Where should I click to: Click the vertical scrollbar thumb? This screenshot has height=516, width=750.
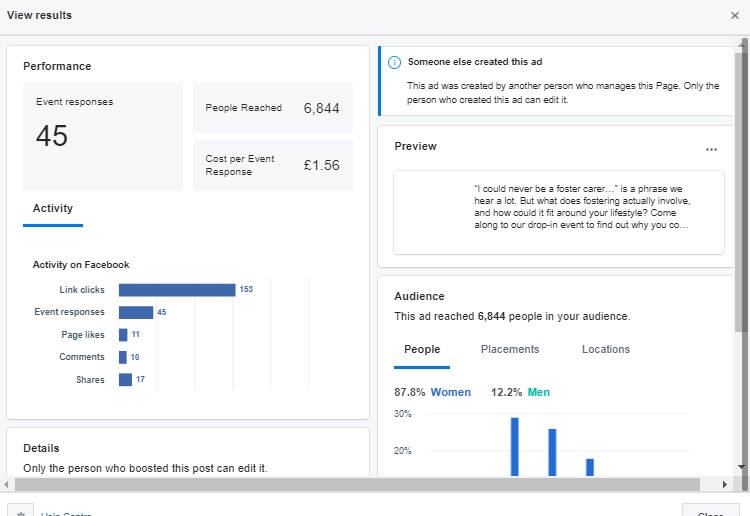click(742, 191)
